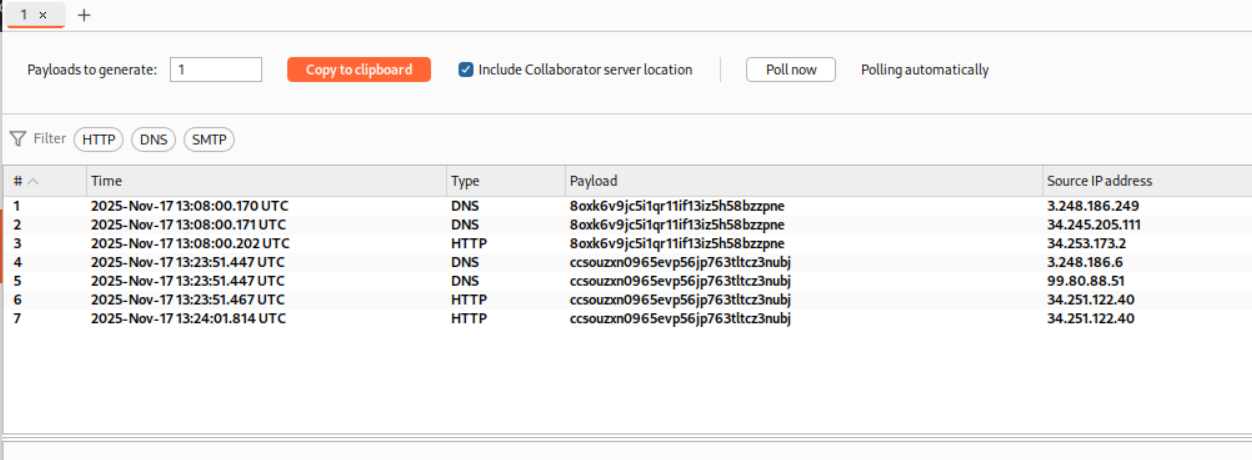
Task: Toggle Include Collaborator server location checkbox
Action: (x=466, y=70)
